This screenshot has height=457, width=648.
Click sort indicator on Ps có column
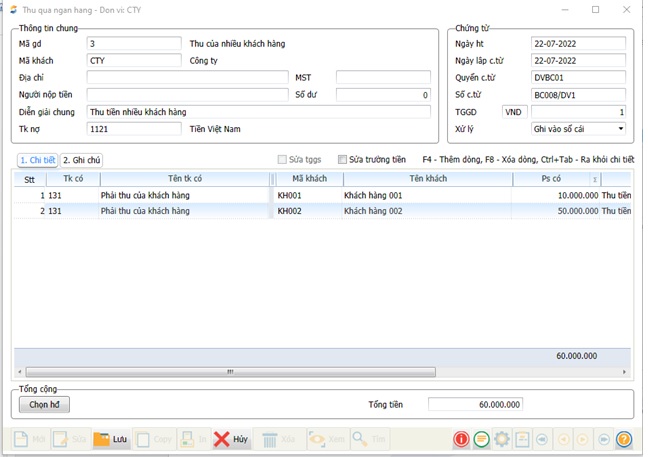595,180
